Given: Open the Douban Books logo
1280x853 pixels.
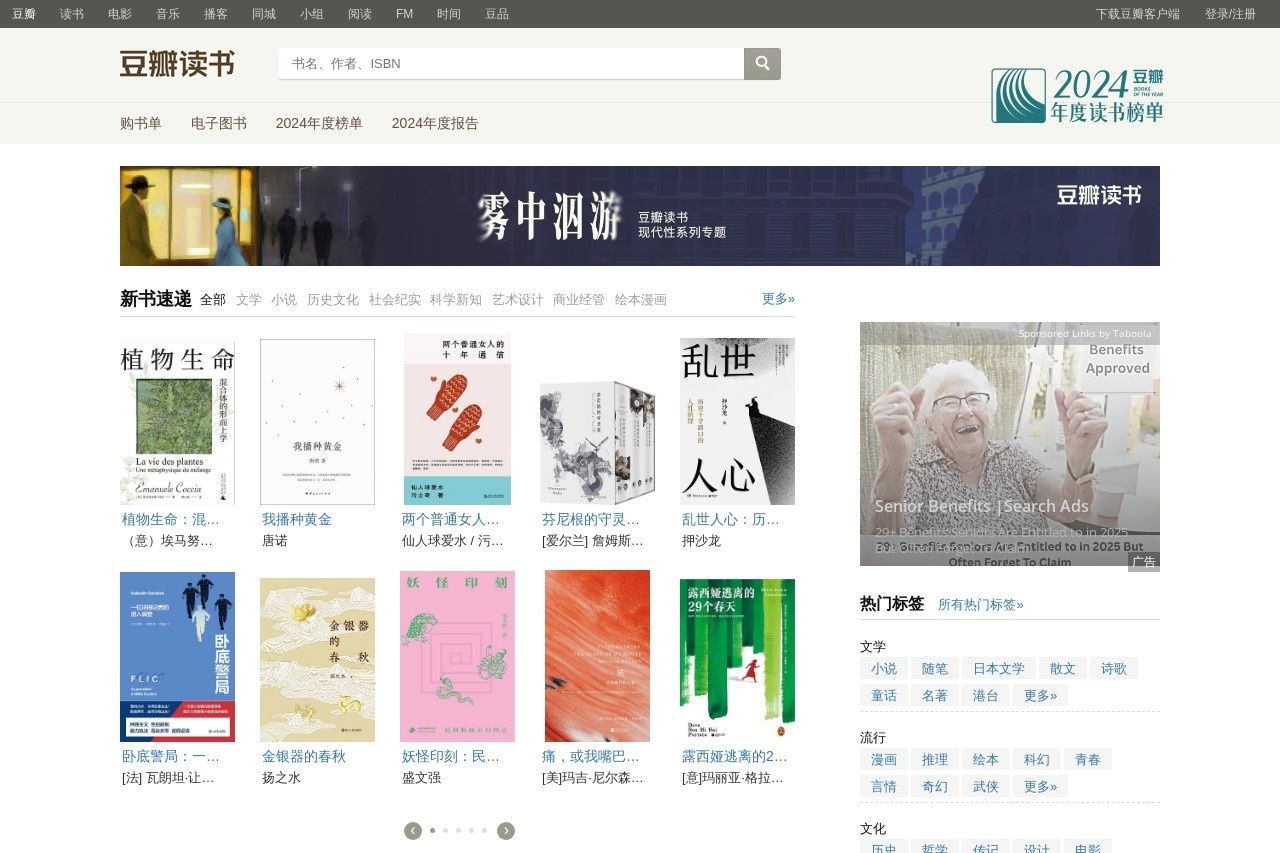Looking at the screenshot, I should pos(177,64).
